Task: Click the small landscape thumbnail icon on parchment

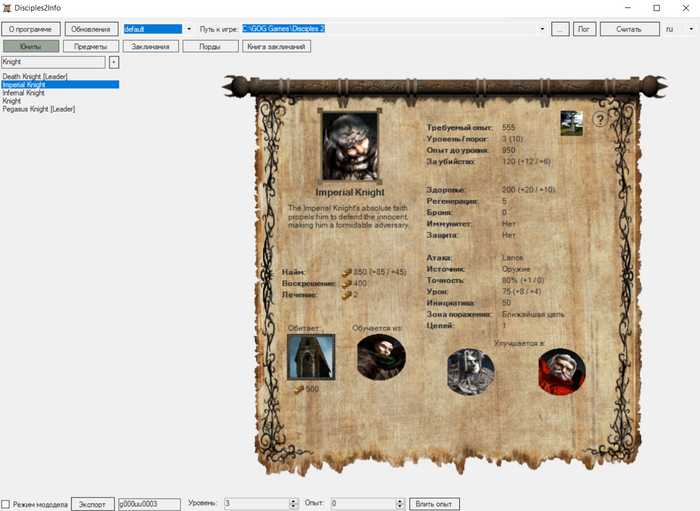Action: tap(571, 122)
